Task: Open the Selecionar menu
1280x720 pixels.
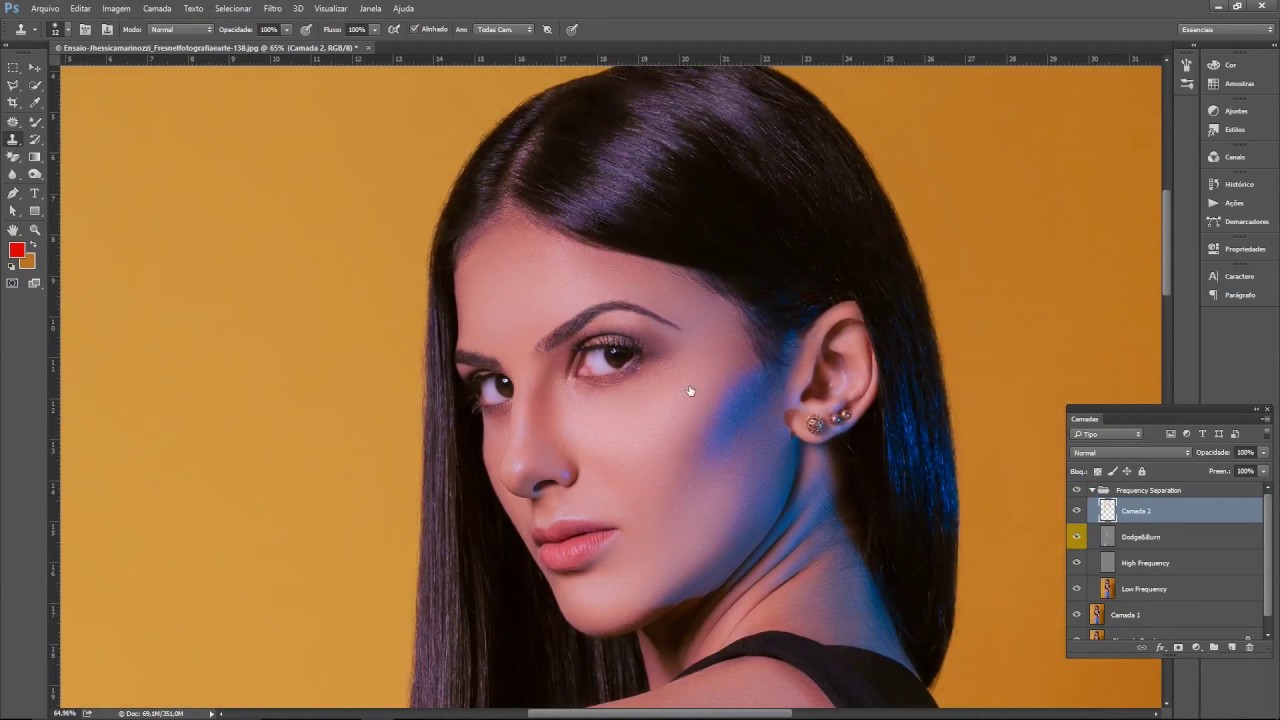Action: 233,8
